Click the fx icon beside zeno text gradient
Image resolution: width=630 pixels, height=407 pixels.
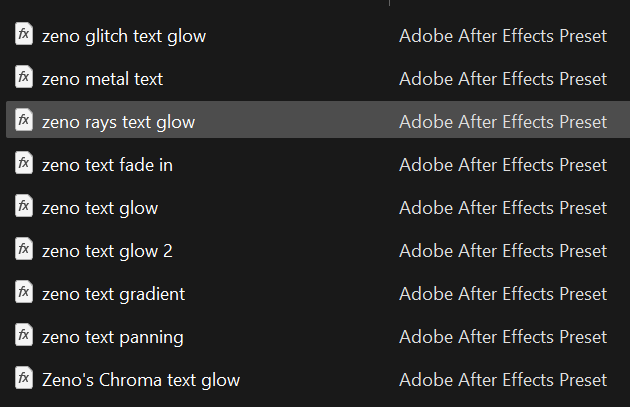(24, 293)
